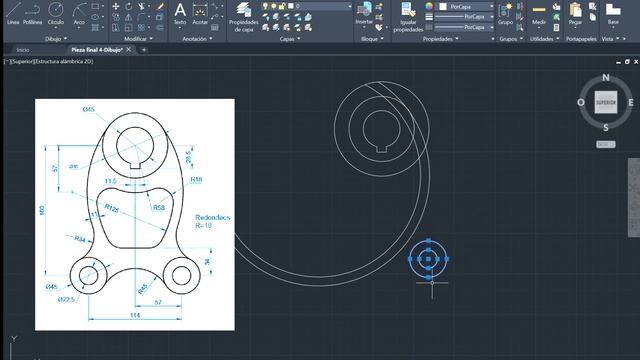Choose the Fillet (Empalme) tool
The height and width of the screenshot is (360, 640).
[x=141, y=17]
